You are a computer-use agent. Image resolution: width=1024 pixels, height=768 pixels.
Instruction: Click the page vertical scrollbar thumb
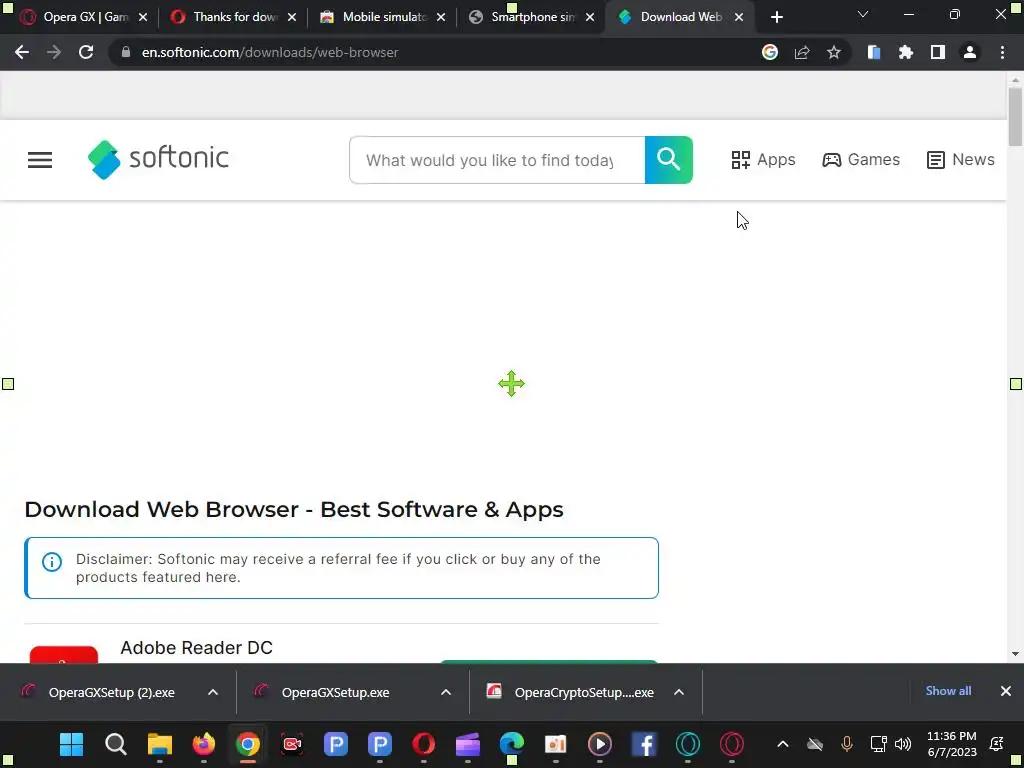coord(1015,117)
